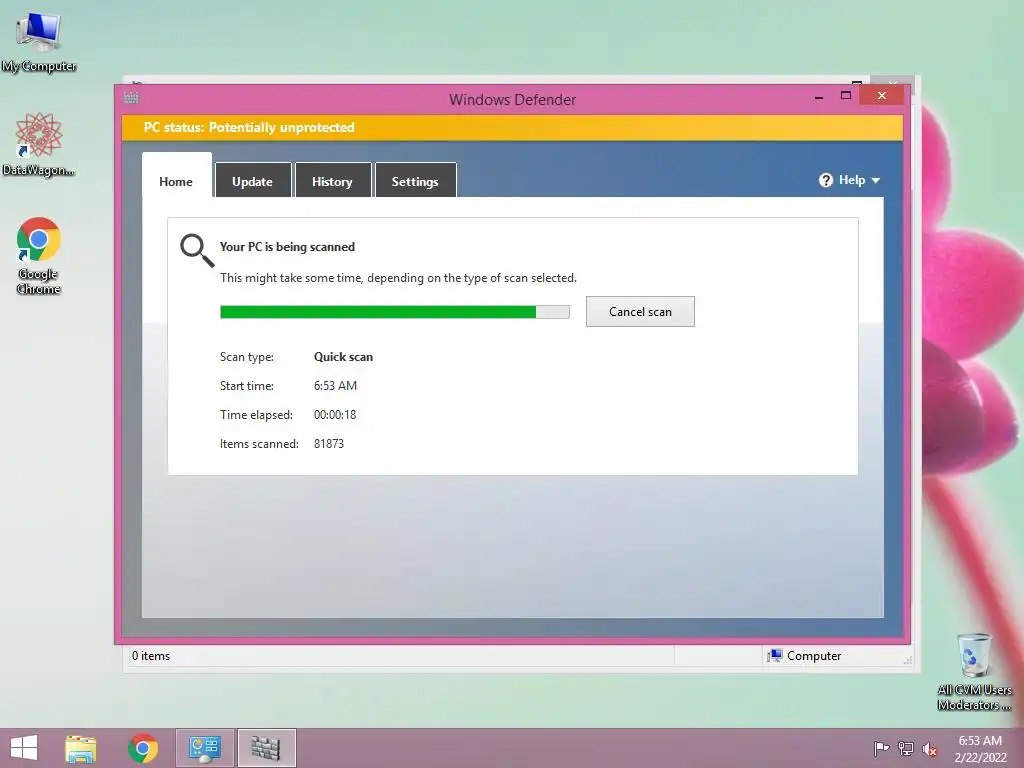Select the Home tab
Image resolution: width=1024 pixels, height=768 pixels.
click(x=176, y=175)
